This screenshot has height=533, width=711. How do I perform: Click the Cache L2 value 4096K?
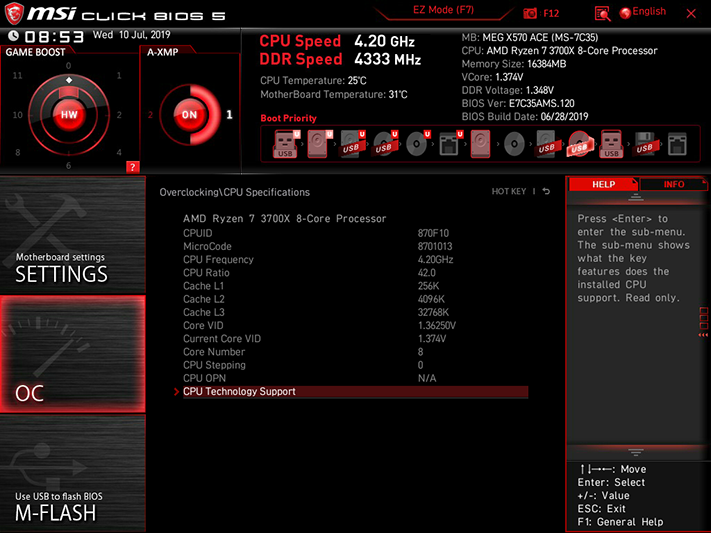point(431,299)
